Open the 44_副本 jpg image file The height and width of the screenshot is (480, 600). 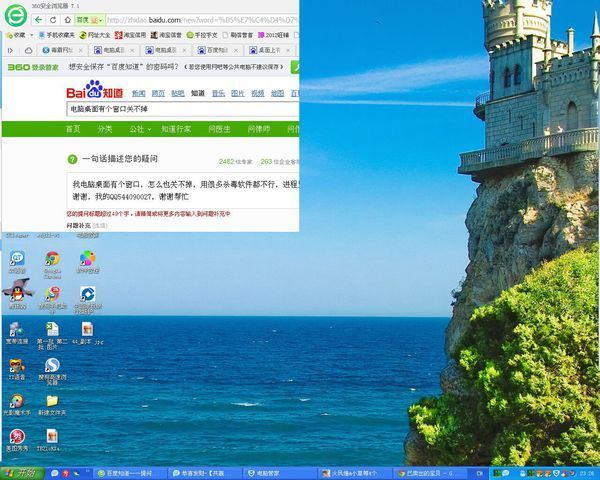click(88, 333)
